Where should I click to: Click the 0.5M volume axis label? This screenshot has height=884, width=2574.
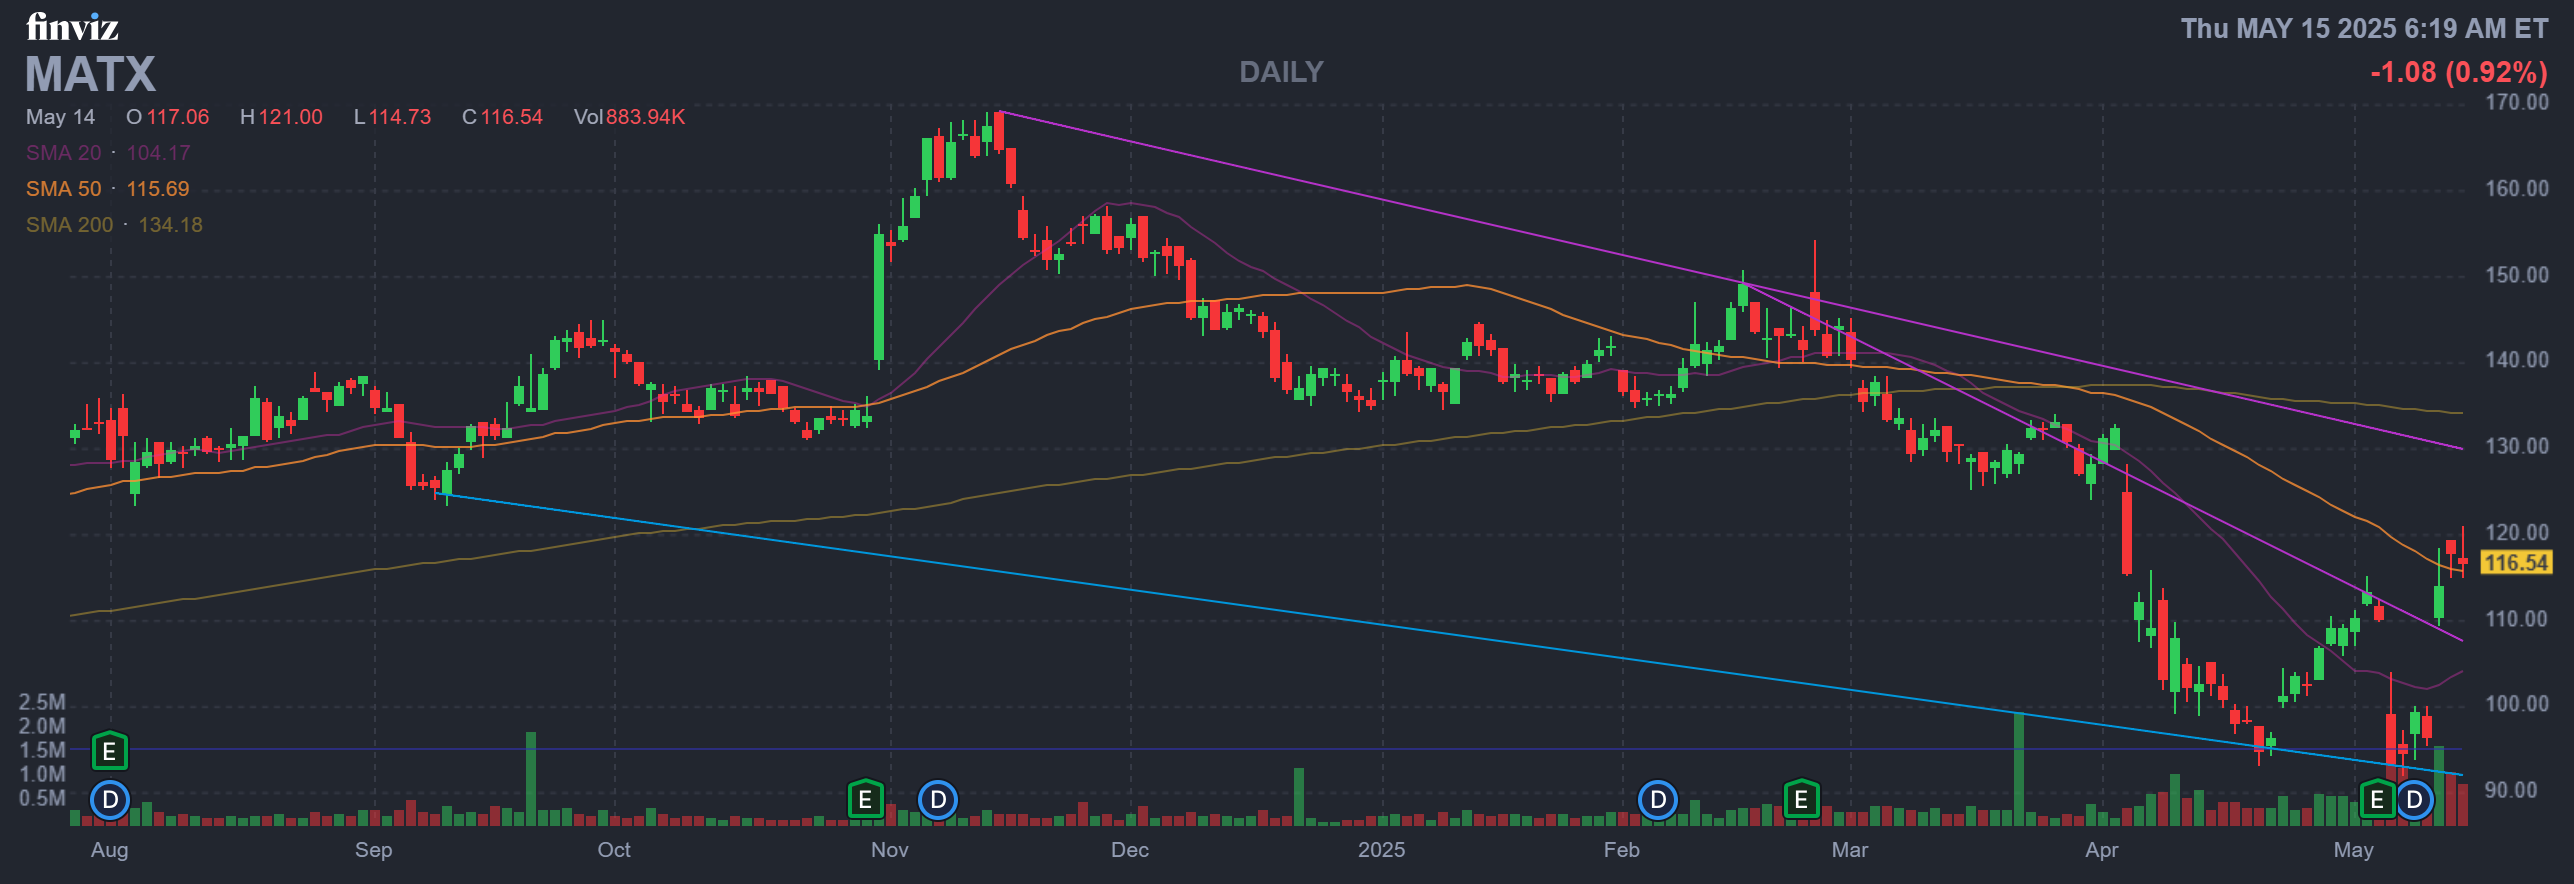(42, 798)
